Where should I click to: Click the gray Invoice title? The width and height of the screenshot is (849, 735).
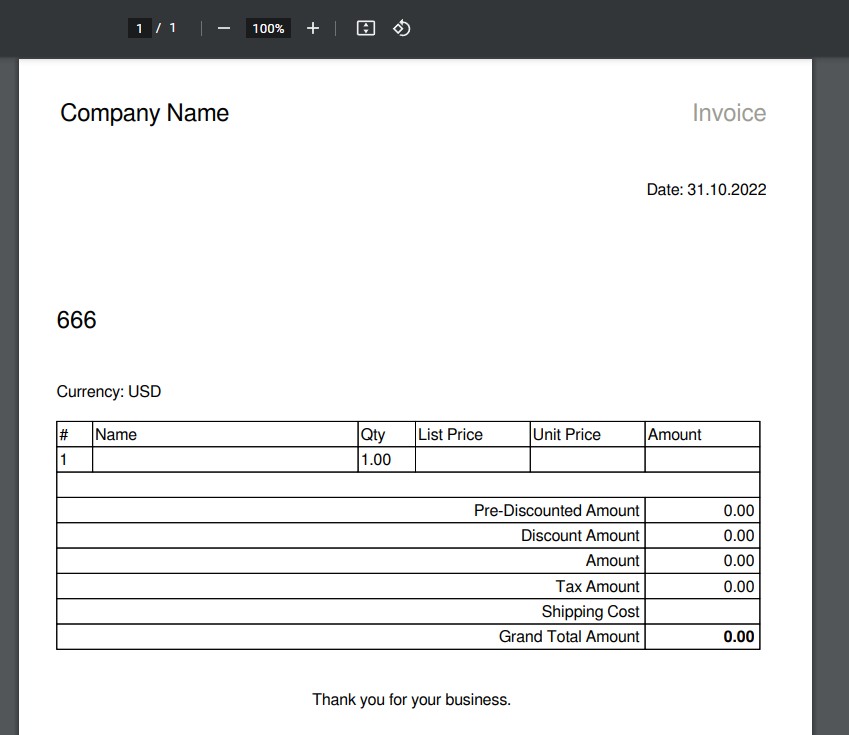pos(729,113)
